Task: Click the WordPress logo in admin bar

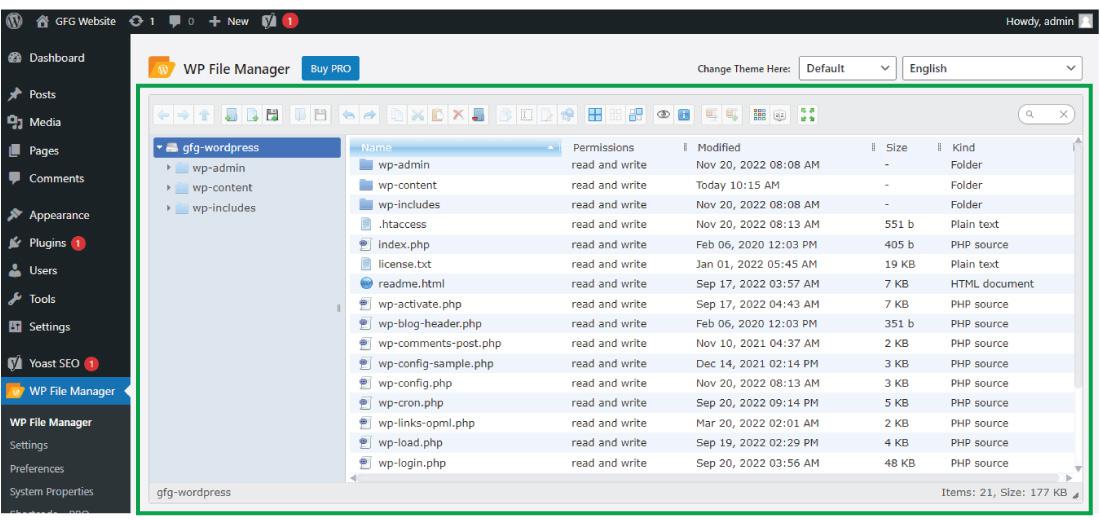Action: [x=13, y=21]
